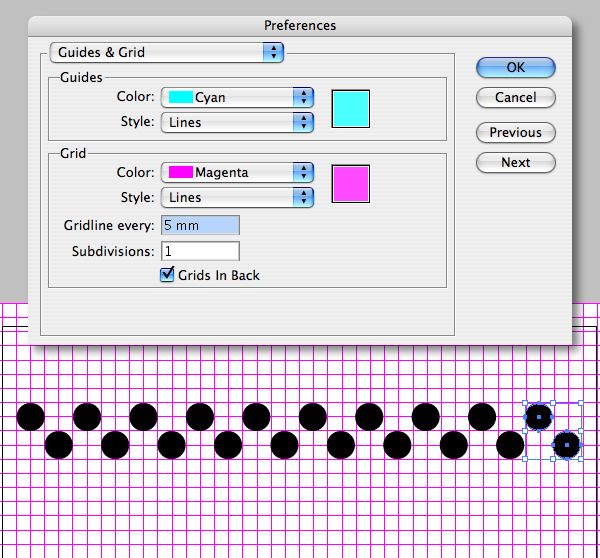
Task: Go to Next preferences pane
Action: [x=515, y=162]
